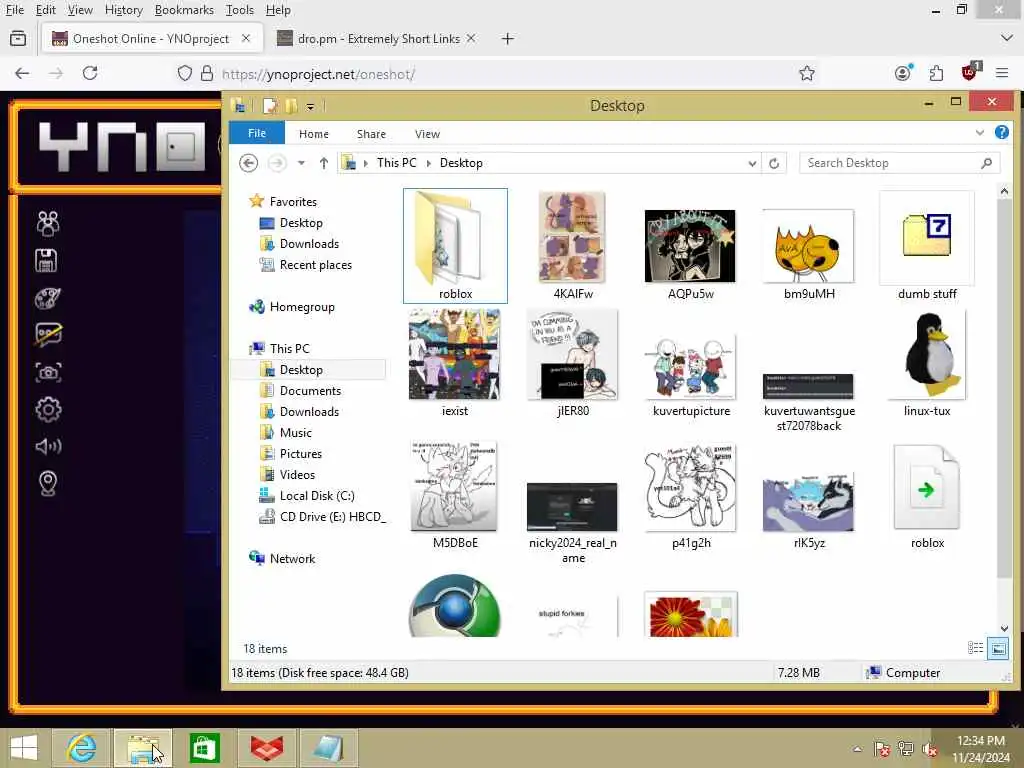Select Recent places in Favorites
Viewport: 1024px width, 768px height.
[315, 264]
